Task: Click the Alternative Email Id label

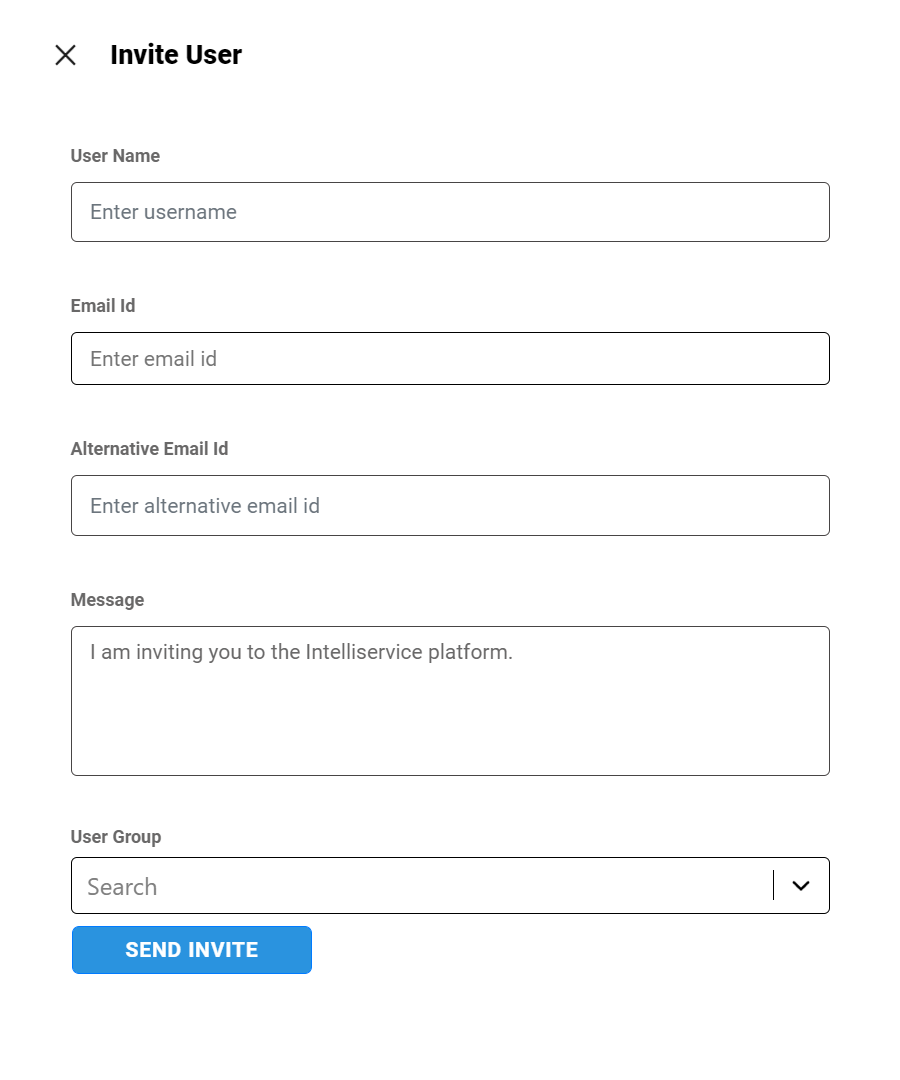Action: point(149,449)
